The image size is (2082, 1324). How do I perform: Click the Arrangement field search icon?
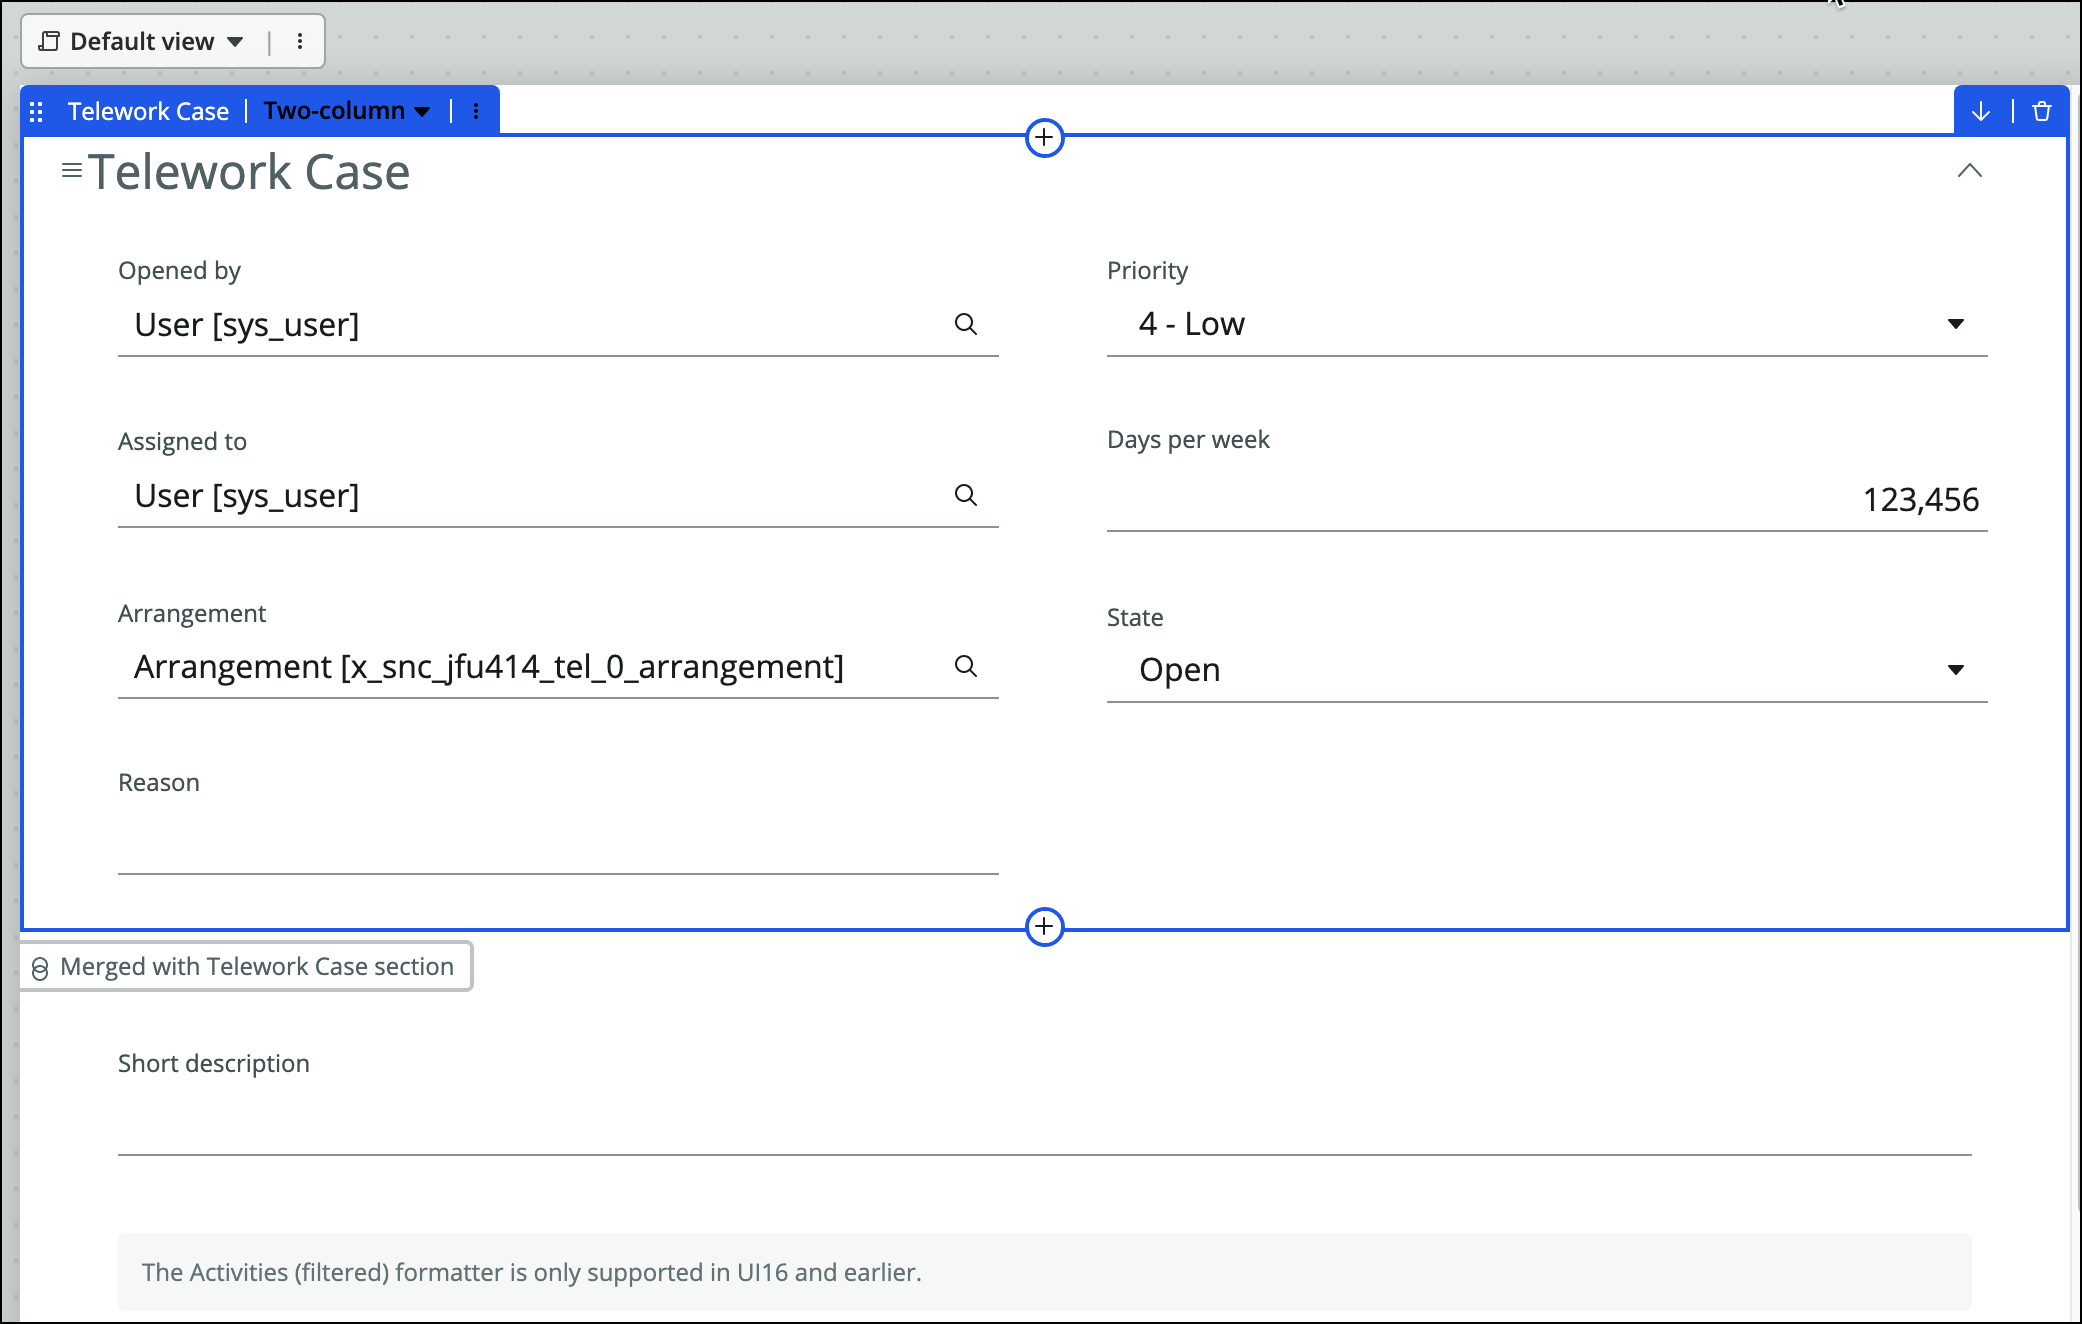tap(965, 666)
